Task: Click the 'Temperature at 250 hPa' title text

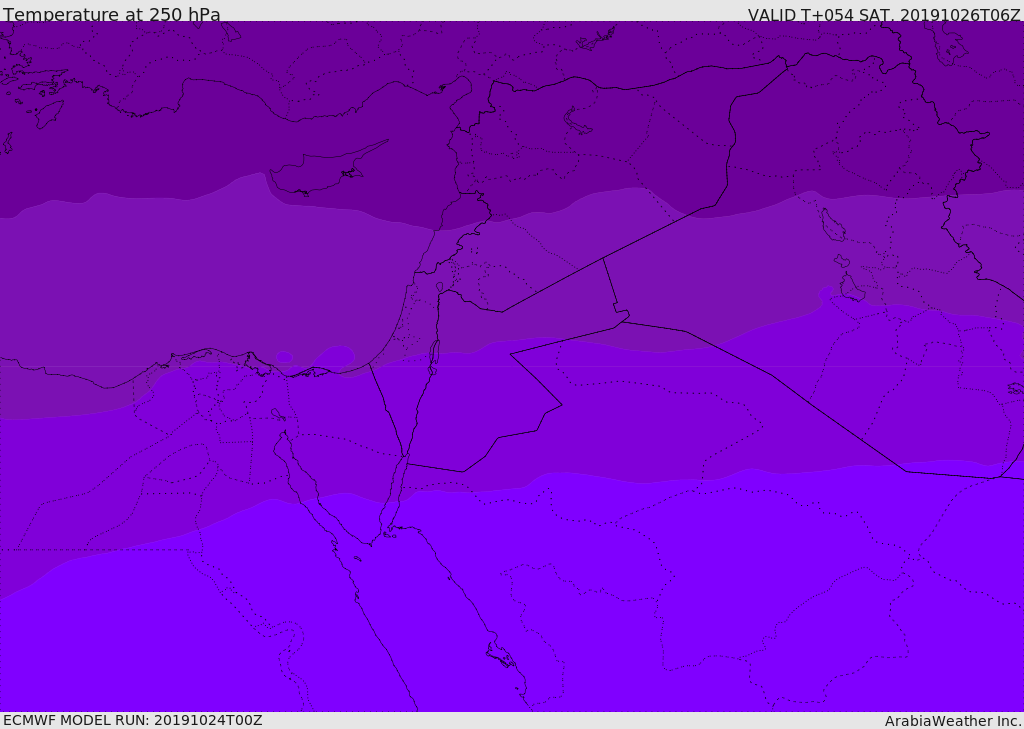Action: (112, 14)
